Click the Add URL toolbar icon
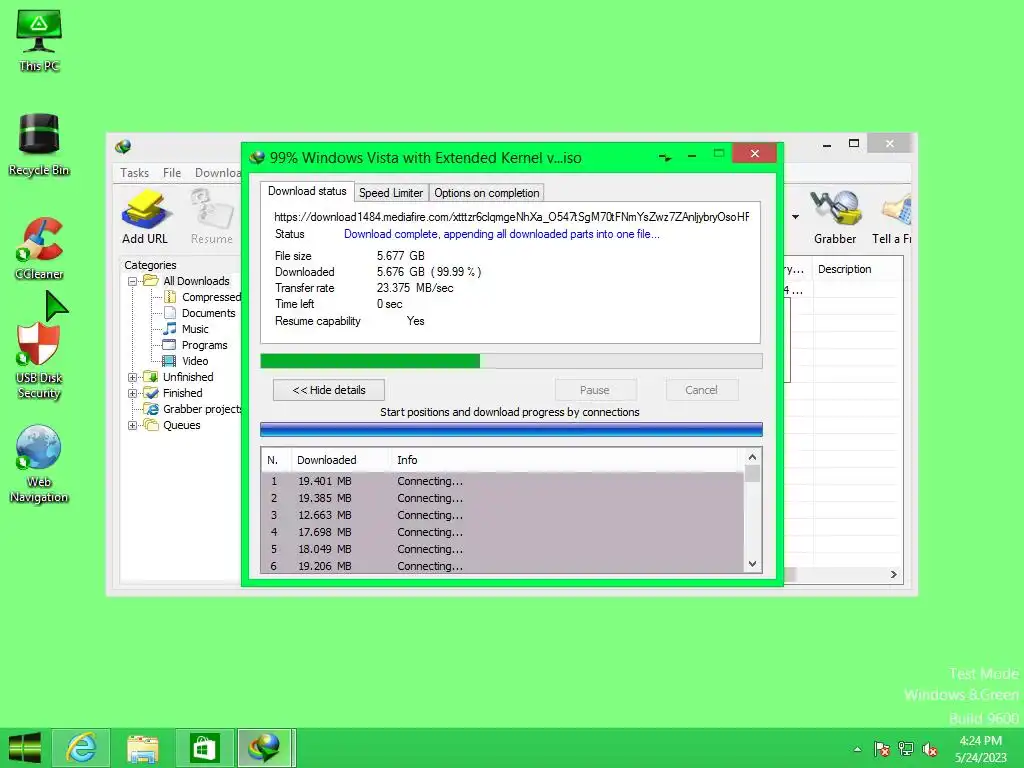This screenshot has height=768, width=1024. pyautogui.click(x=144, y=217)
